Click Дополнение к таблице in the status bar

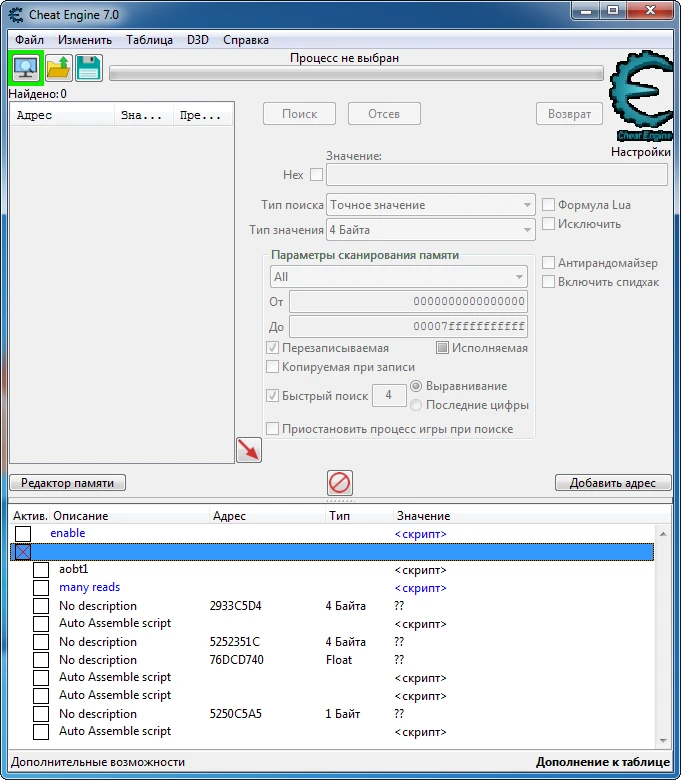click(x=602, y=762)
